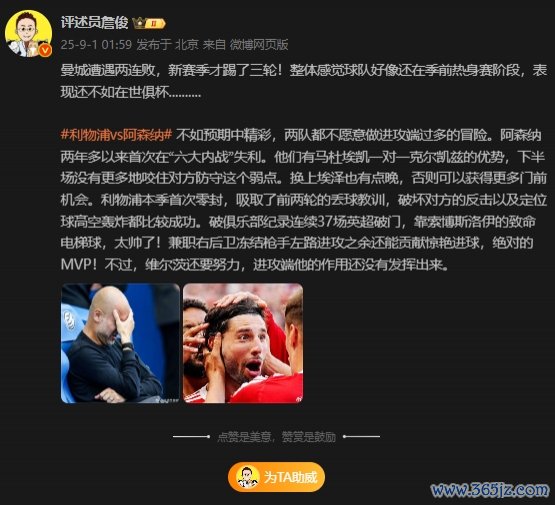Open the 微博网页版 source link
555x505 pixels.
(x=259, y=45)
